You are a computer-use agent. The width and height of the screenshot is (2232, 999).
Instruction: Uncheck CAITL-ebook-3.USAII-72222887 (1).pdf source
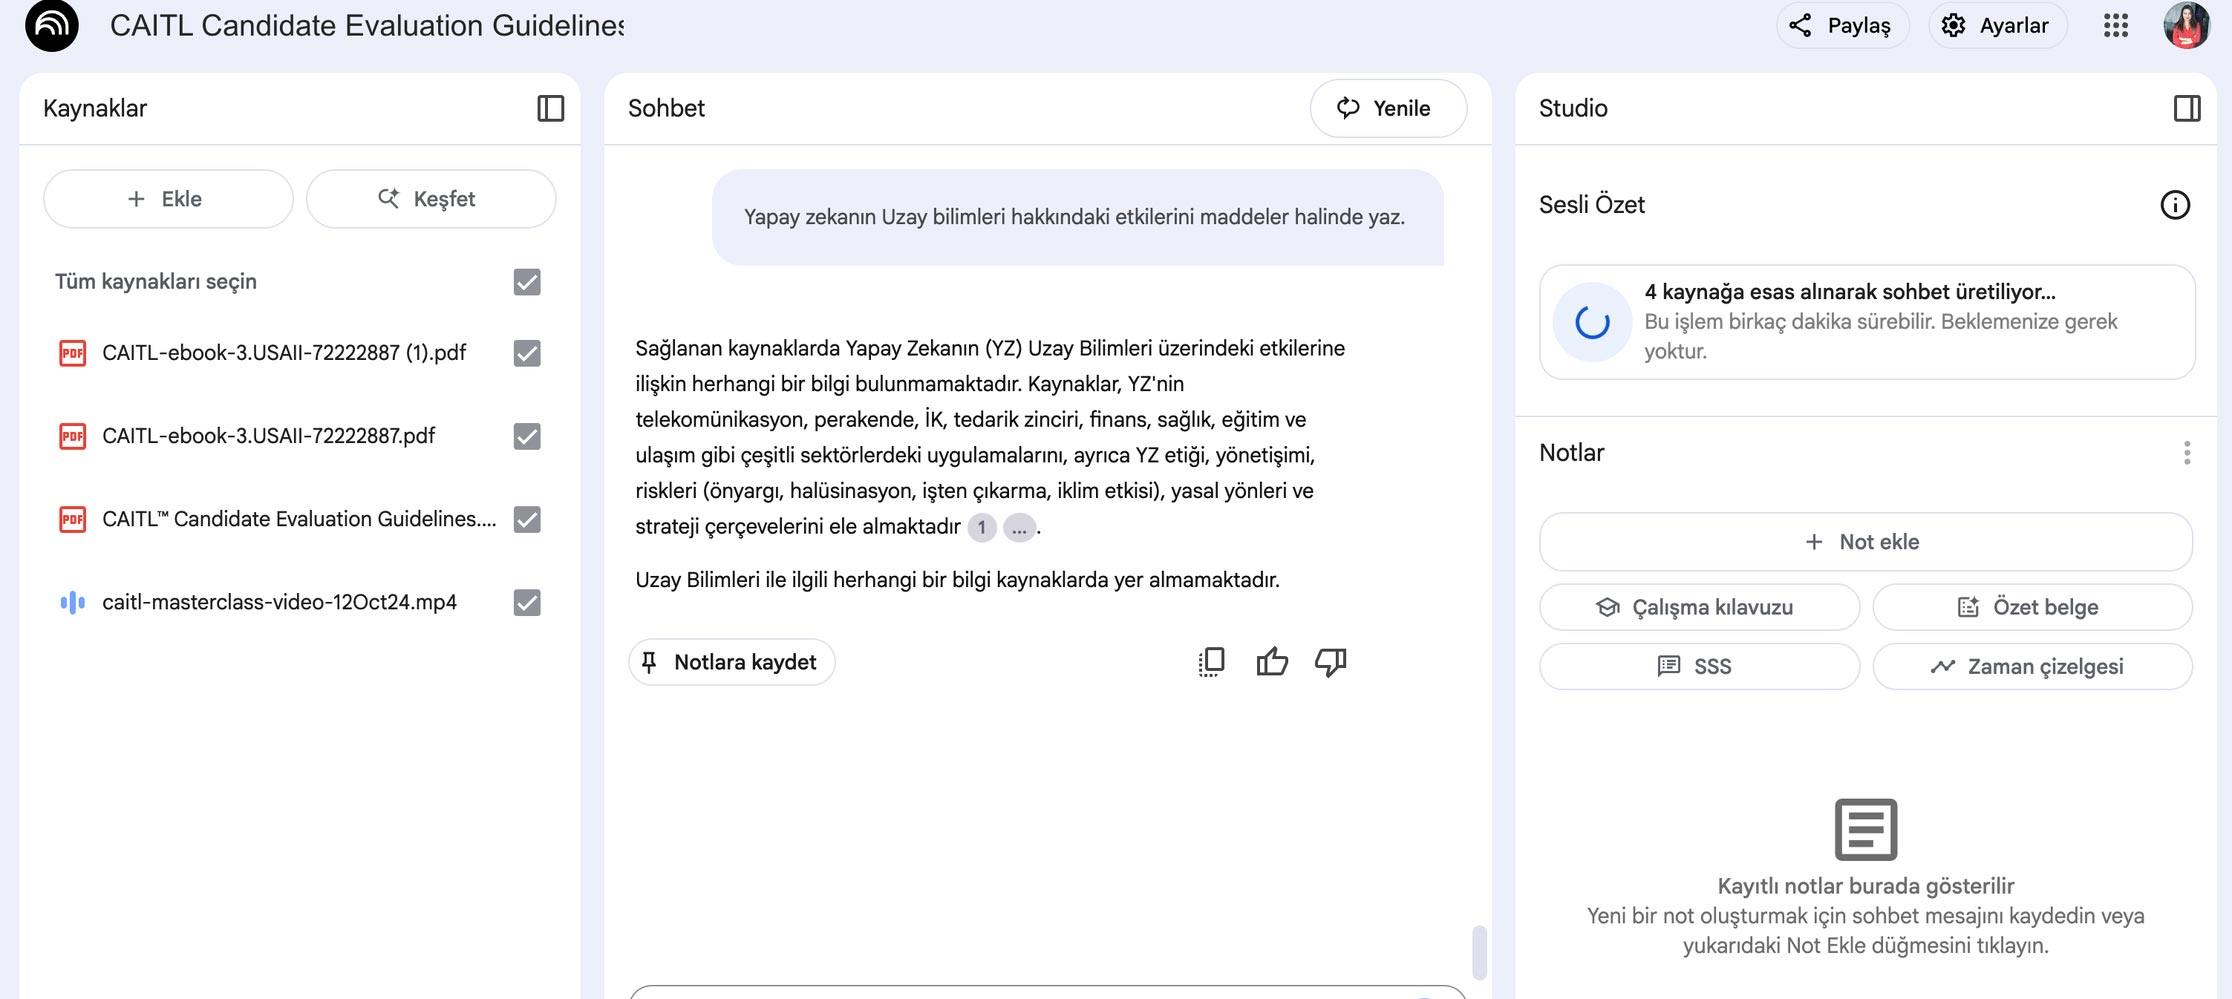pyautogui.click(x=527, y=353)
